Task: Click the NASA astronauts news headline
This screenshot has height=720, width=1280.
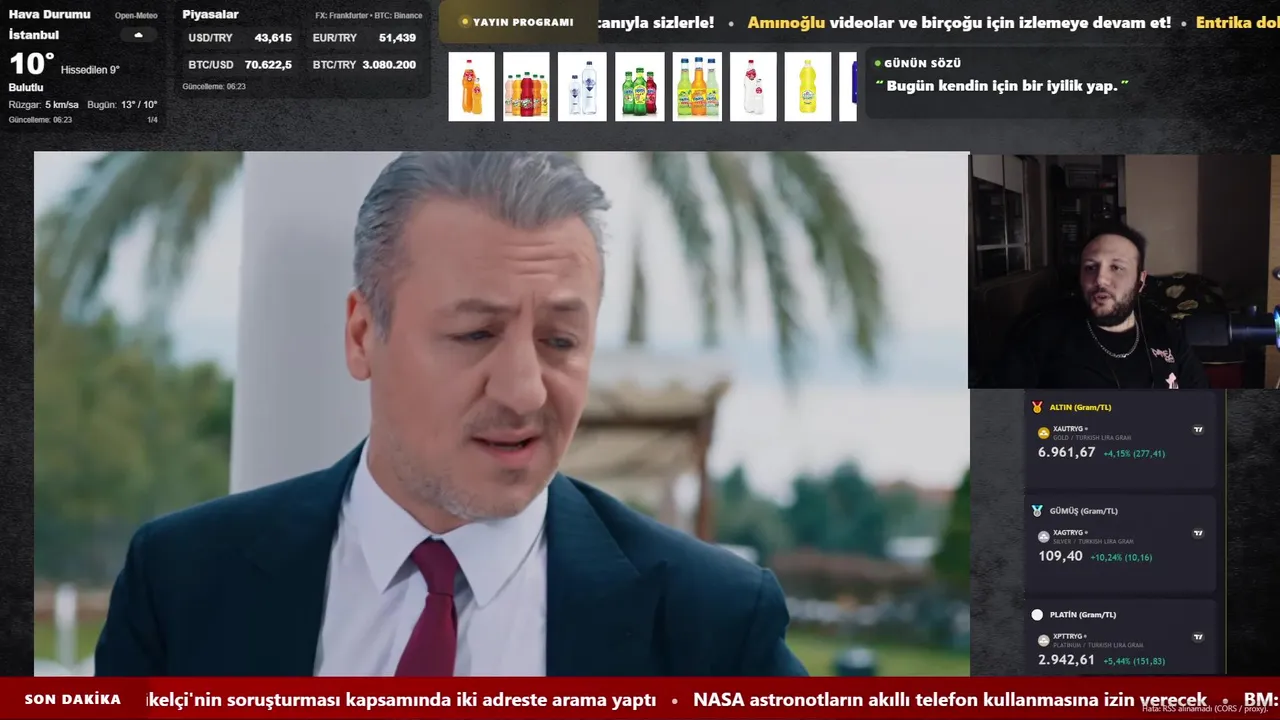Action: coord(950,700)
